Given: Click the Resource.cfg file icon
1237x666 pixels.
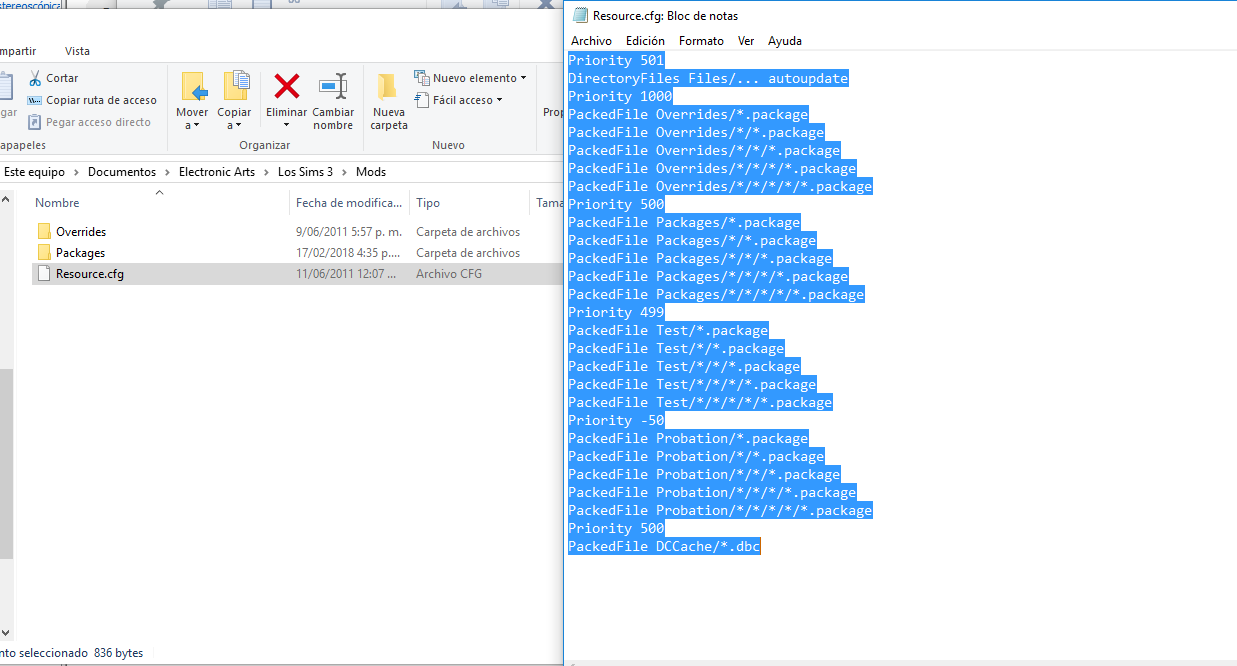Looking at the screenshot, I should [x=44, y=274].
